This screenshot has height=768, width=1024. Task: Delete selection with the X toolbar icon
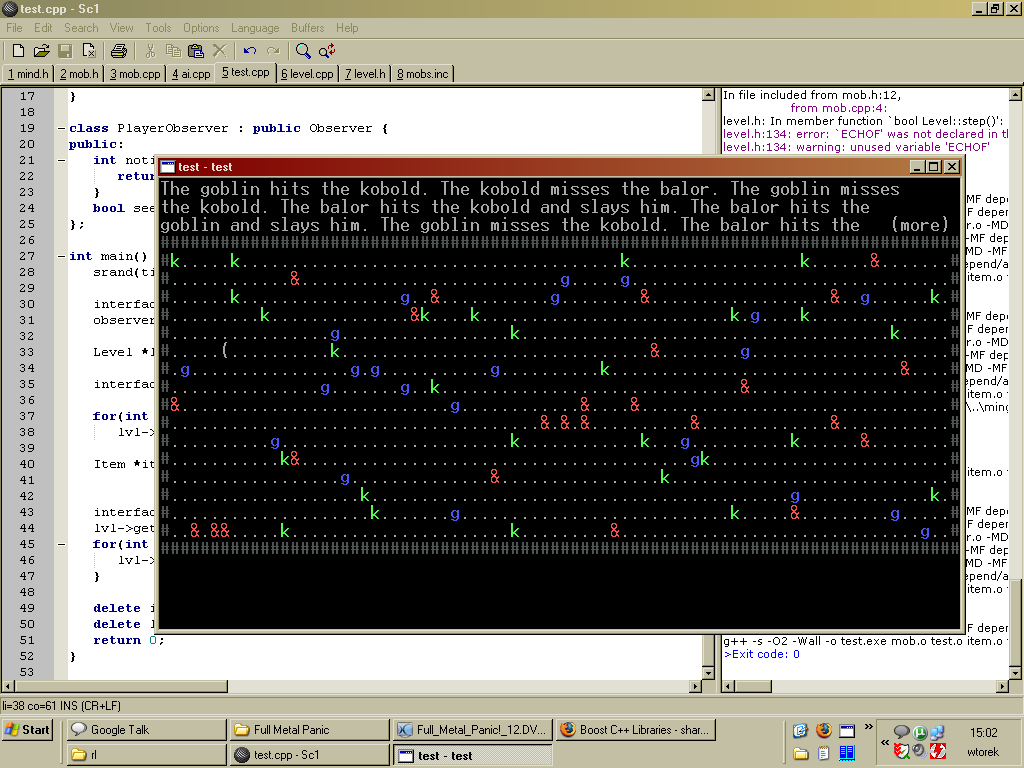tap(220, 50)
